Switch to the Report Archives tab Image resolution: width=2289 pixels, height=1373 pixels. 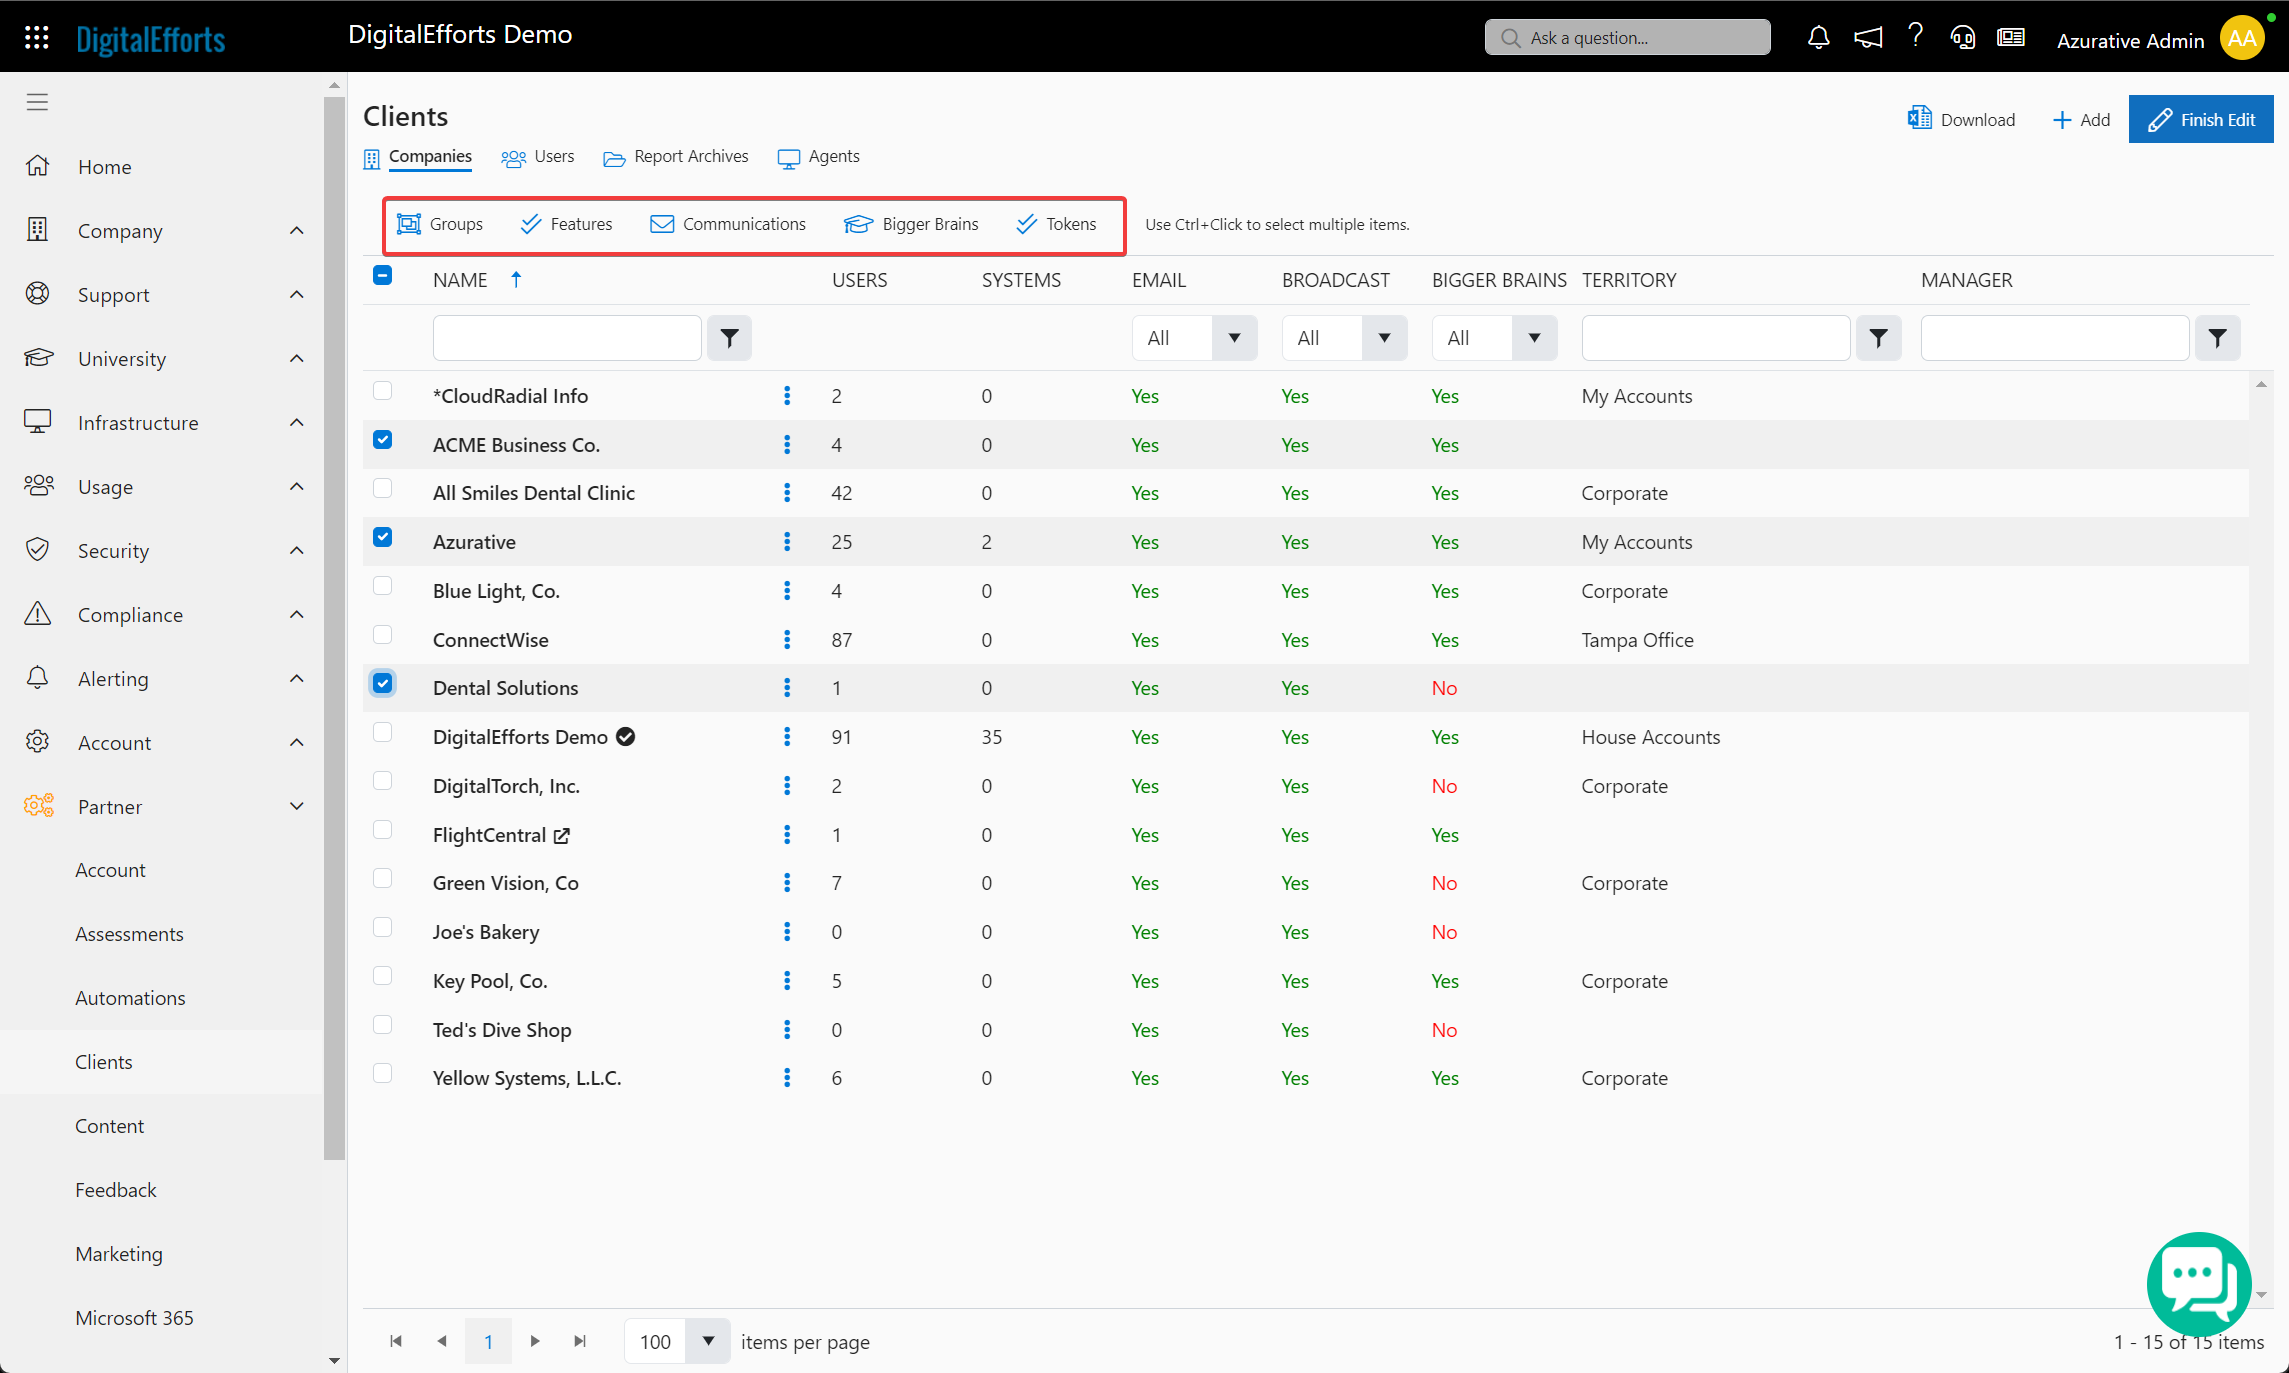point(676,157)
